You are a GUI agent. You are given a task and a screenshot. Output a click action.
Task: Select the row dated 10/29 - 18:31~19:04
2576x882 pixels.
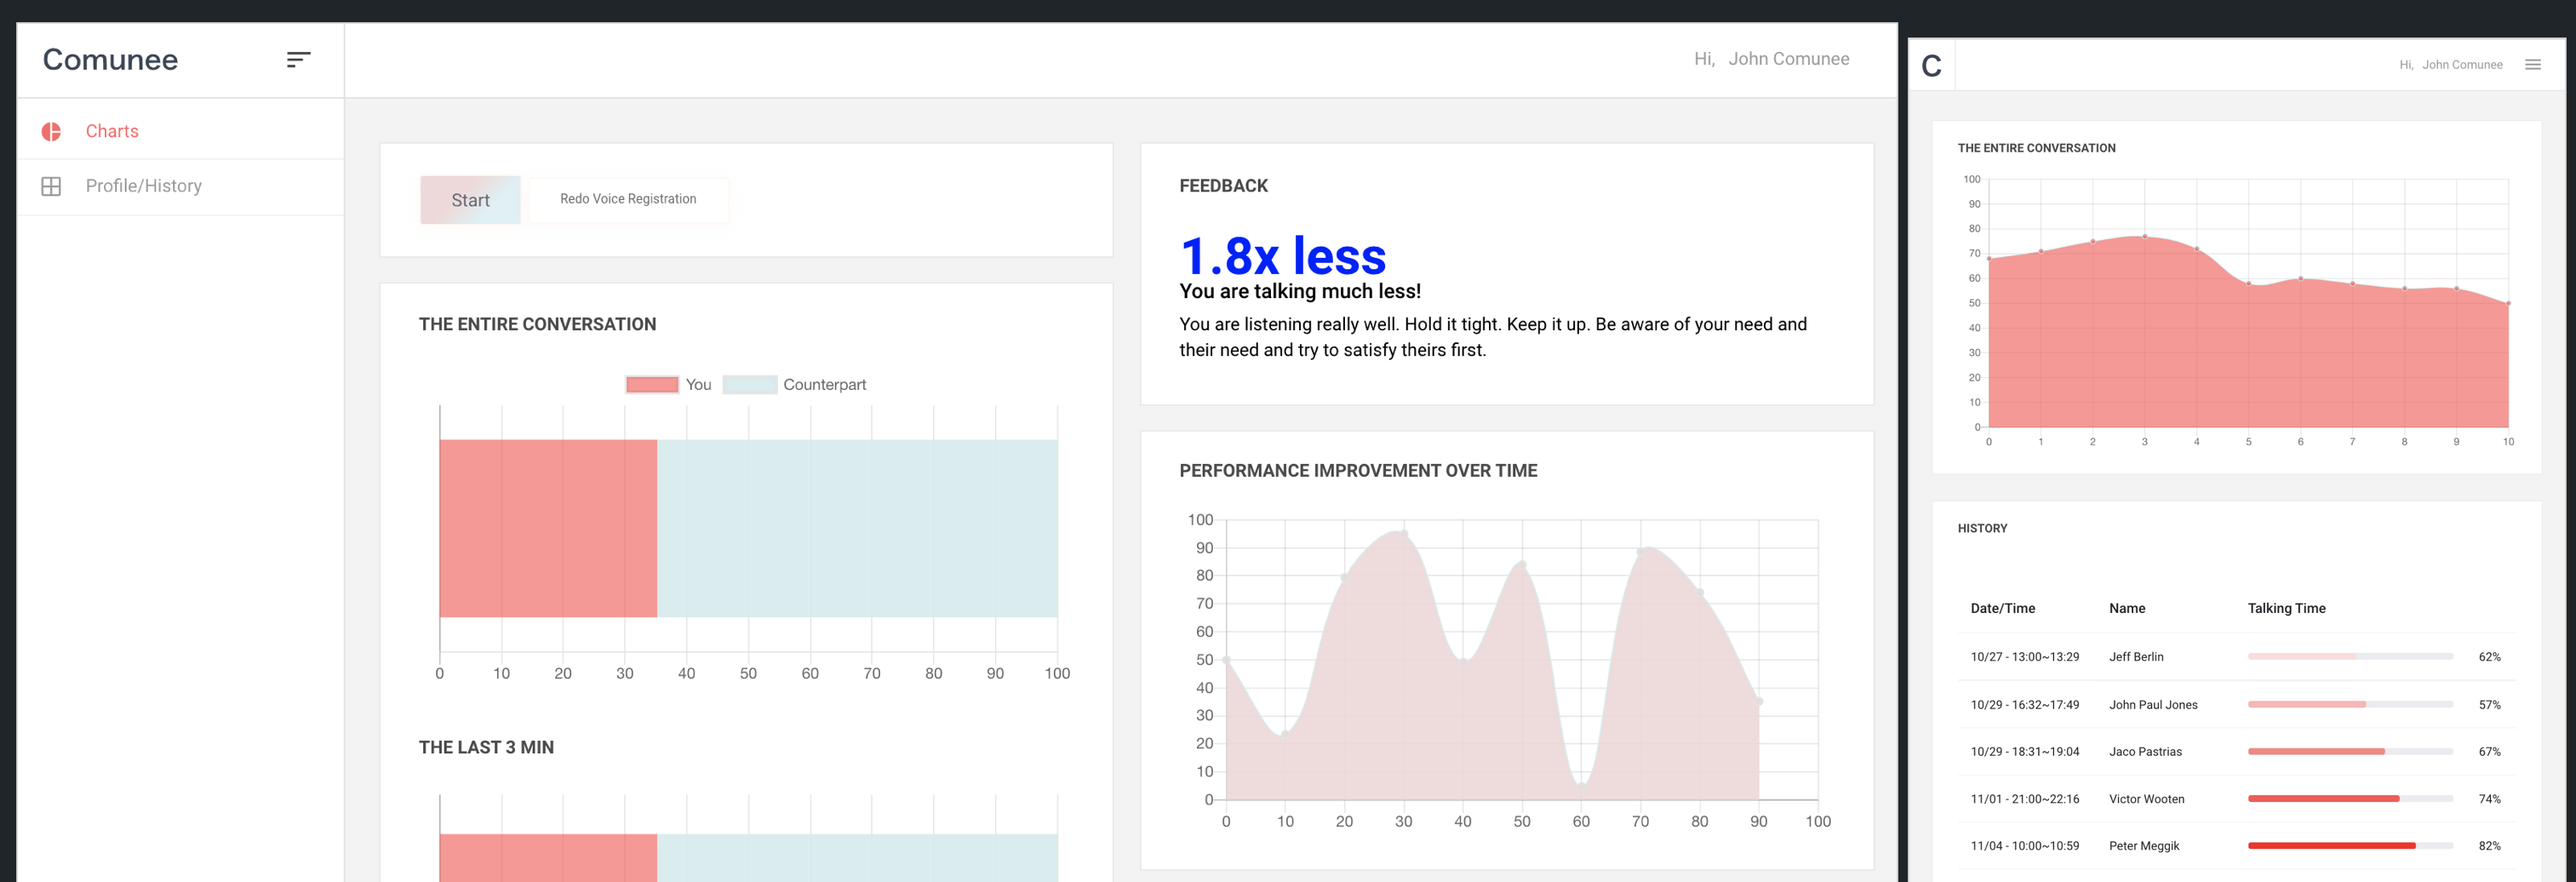pyautogui.click(x=2236, y=752)
